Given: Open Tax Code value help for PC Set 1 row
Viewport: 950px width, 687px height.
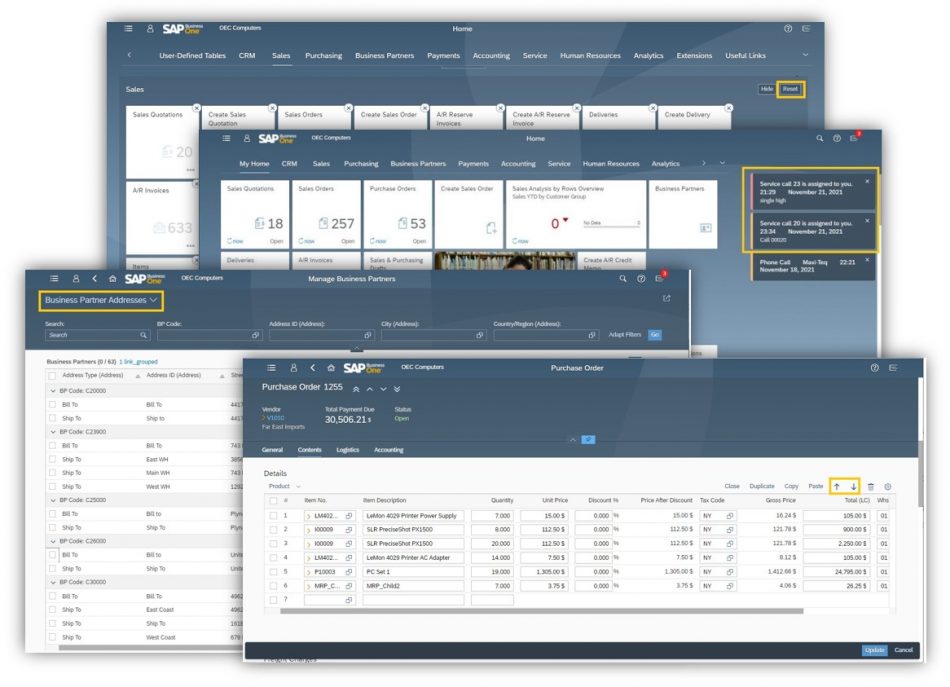Looking at the screenshot, I should click(729, 572).
